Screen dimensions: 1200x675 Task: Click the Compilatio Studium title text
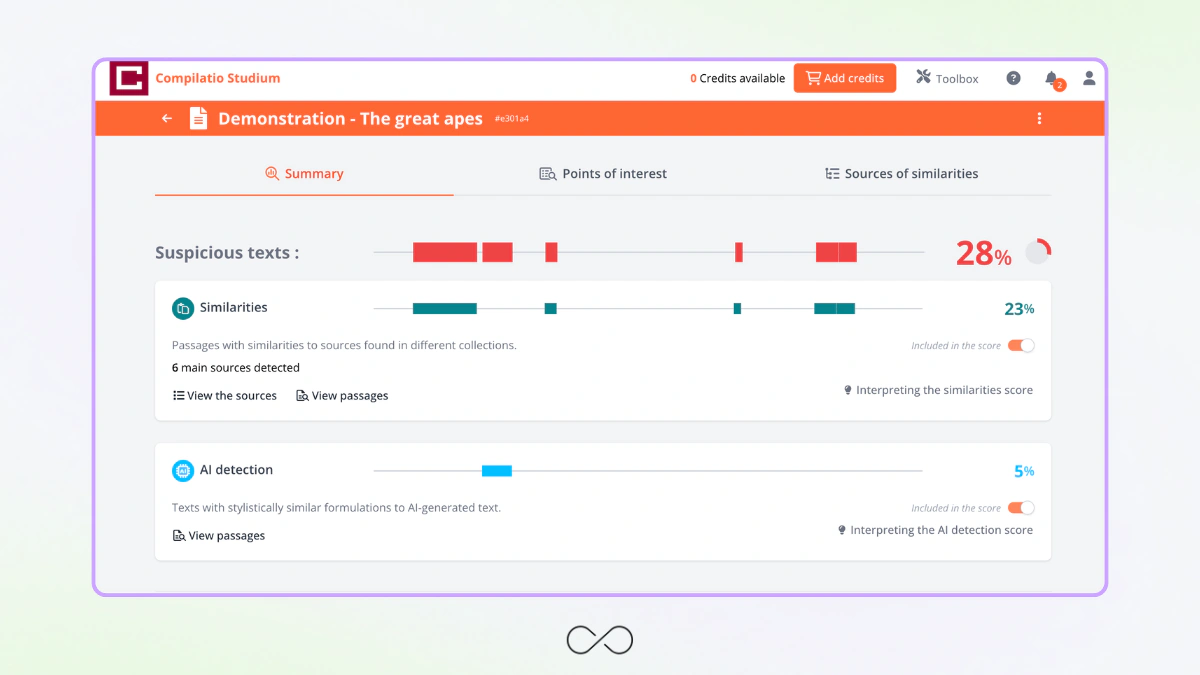218,78
